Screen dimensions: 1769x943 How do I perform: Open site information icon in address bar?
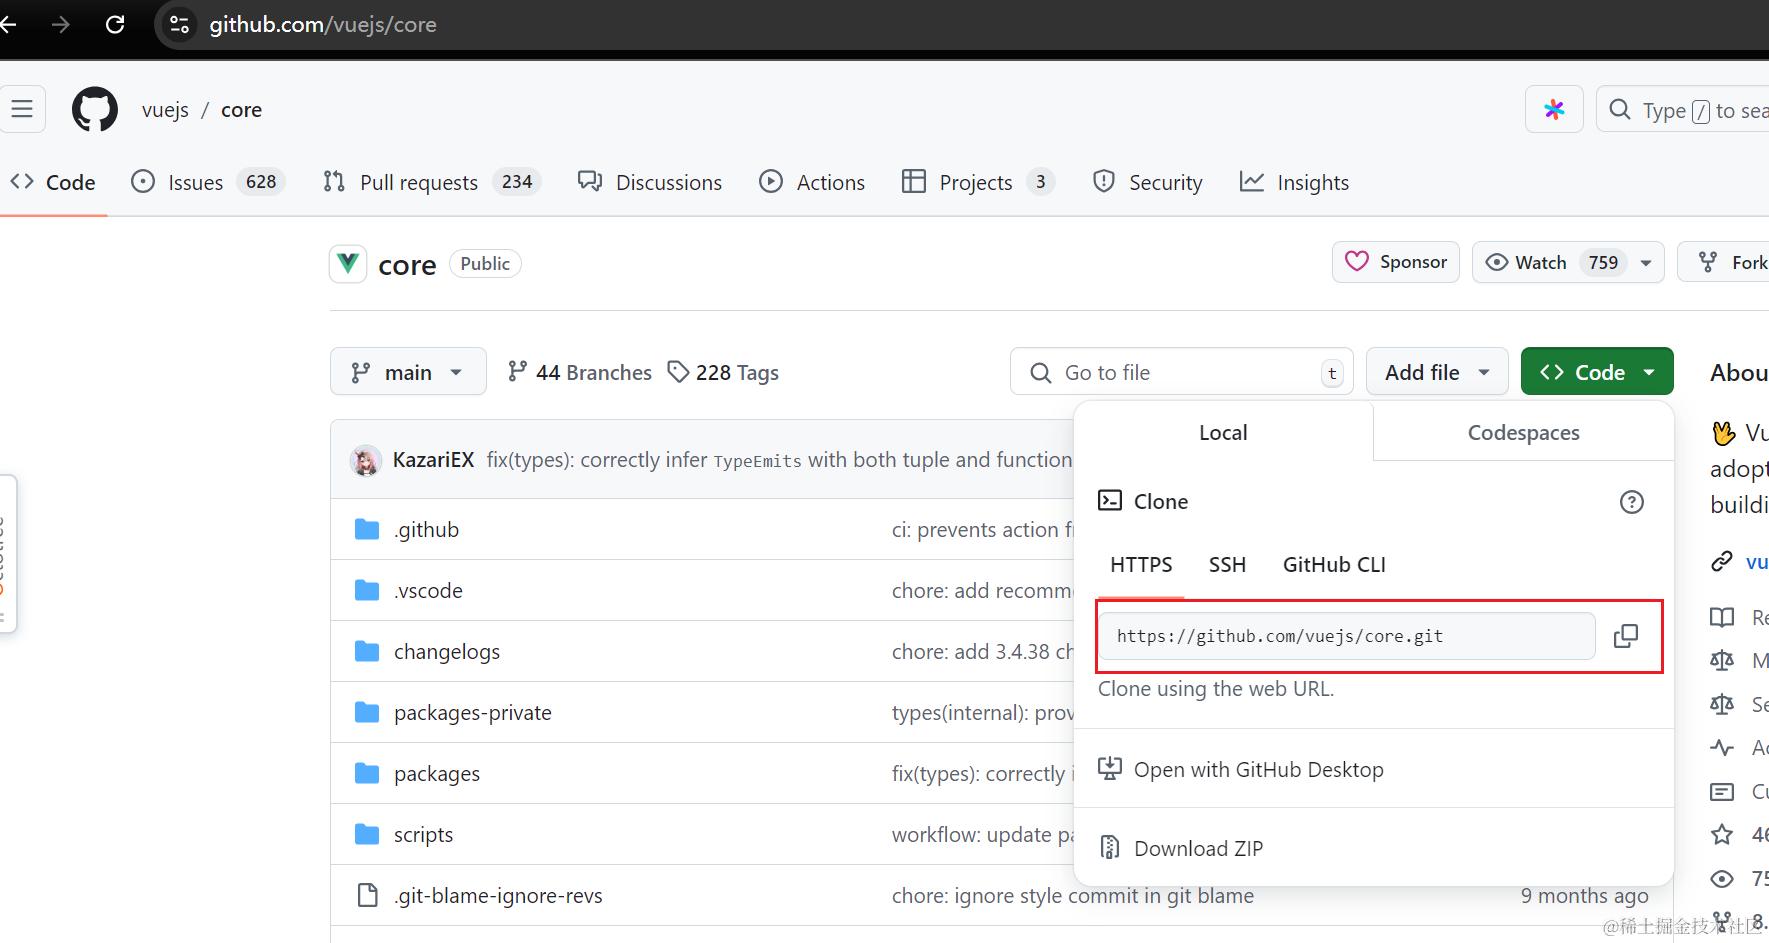point(180,24)
